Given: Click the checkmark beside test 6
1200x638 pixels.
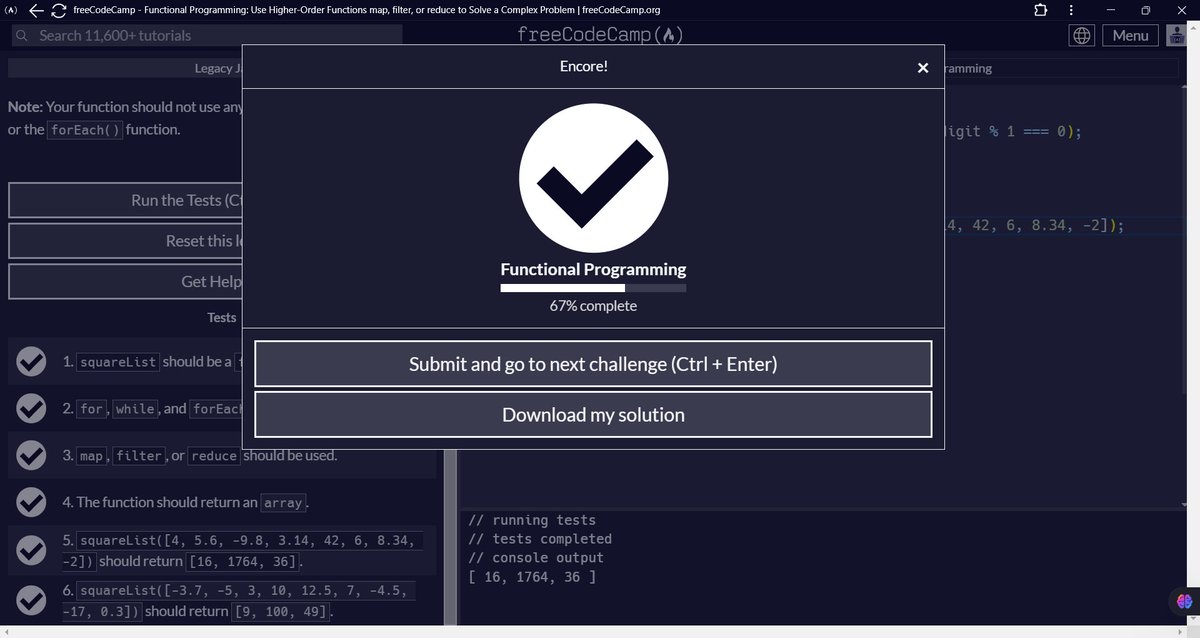Looking at the screenshot, I should [30, 598].
